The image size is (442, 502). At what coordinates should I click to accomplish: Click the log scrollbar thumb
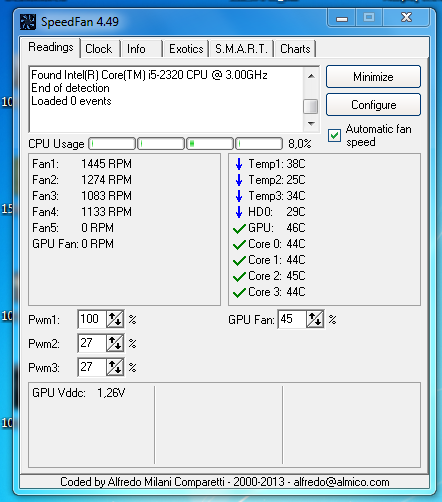(x=311, y=107)
